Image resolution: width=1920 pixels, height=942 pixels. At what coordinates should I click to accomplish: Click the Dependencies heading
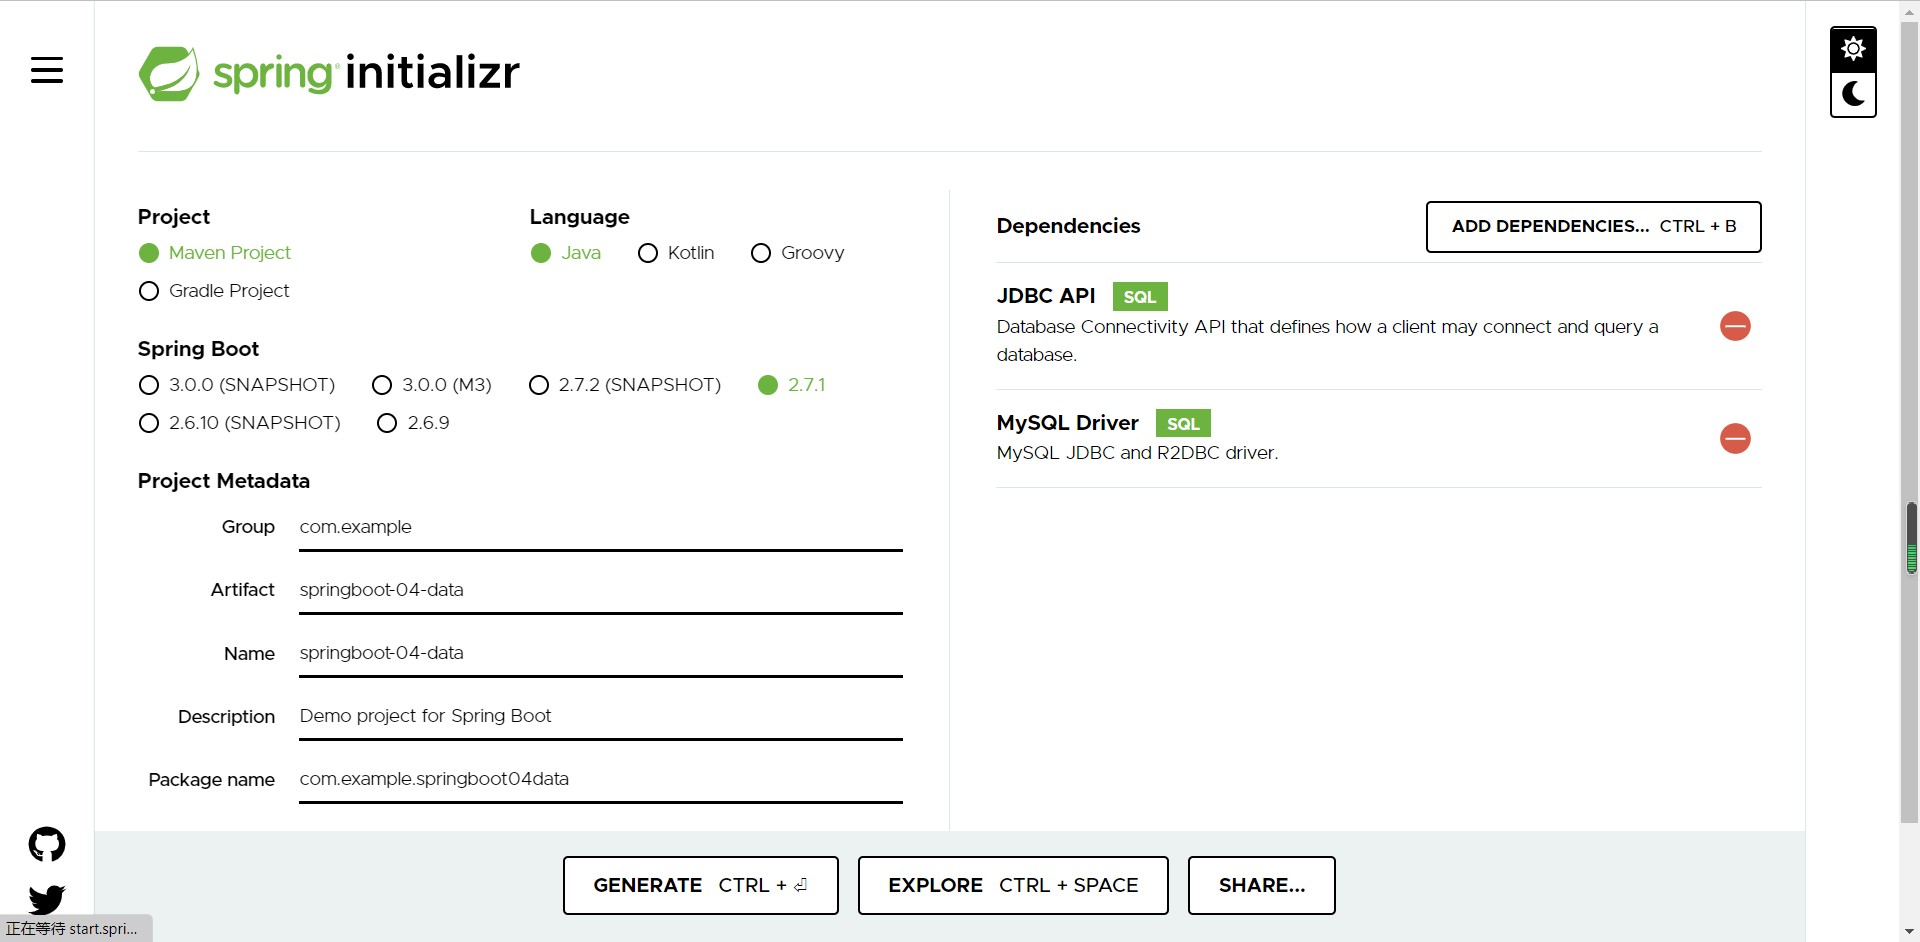coord(1068,226)
